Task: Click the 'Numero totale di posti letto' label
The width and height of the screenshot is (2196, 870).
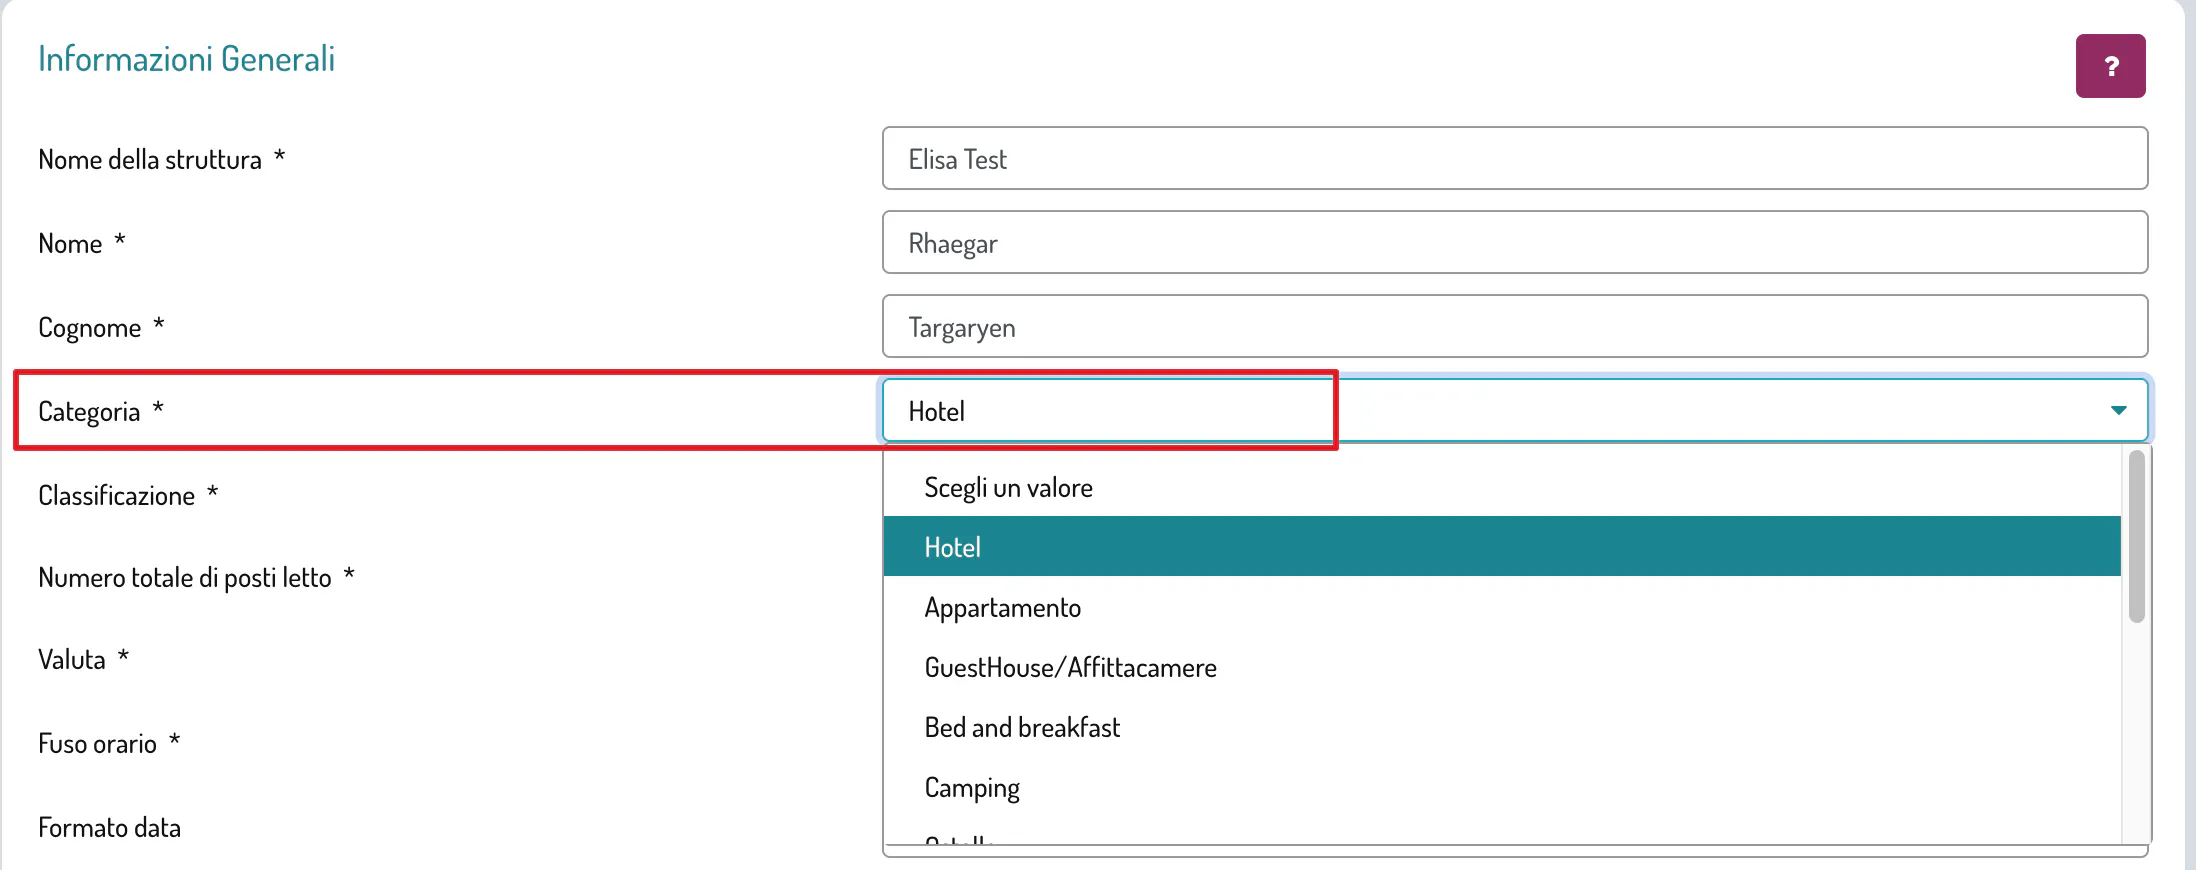Action: click(x=184, y=578)
